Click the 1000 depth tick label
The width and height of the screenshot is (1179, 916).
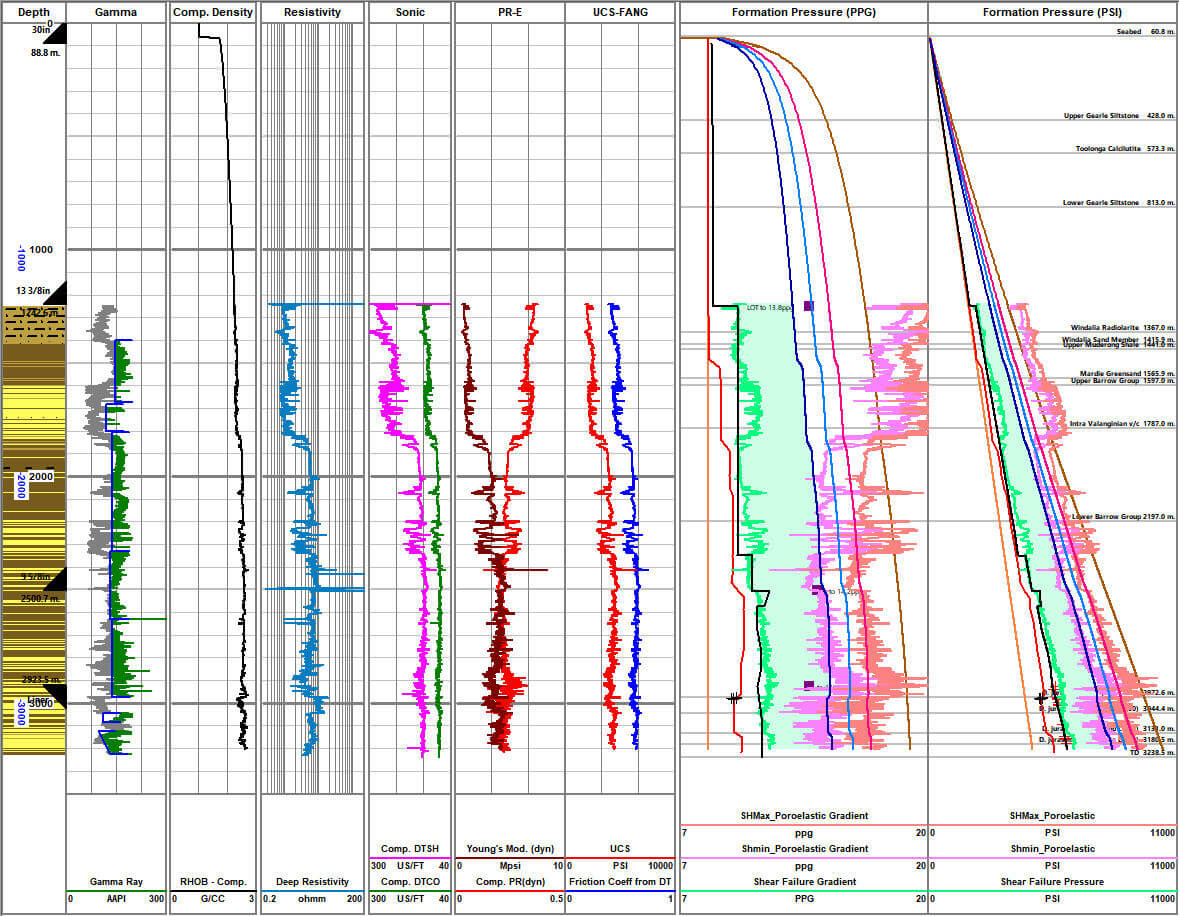41,250
